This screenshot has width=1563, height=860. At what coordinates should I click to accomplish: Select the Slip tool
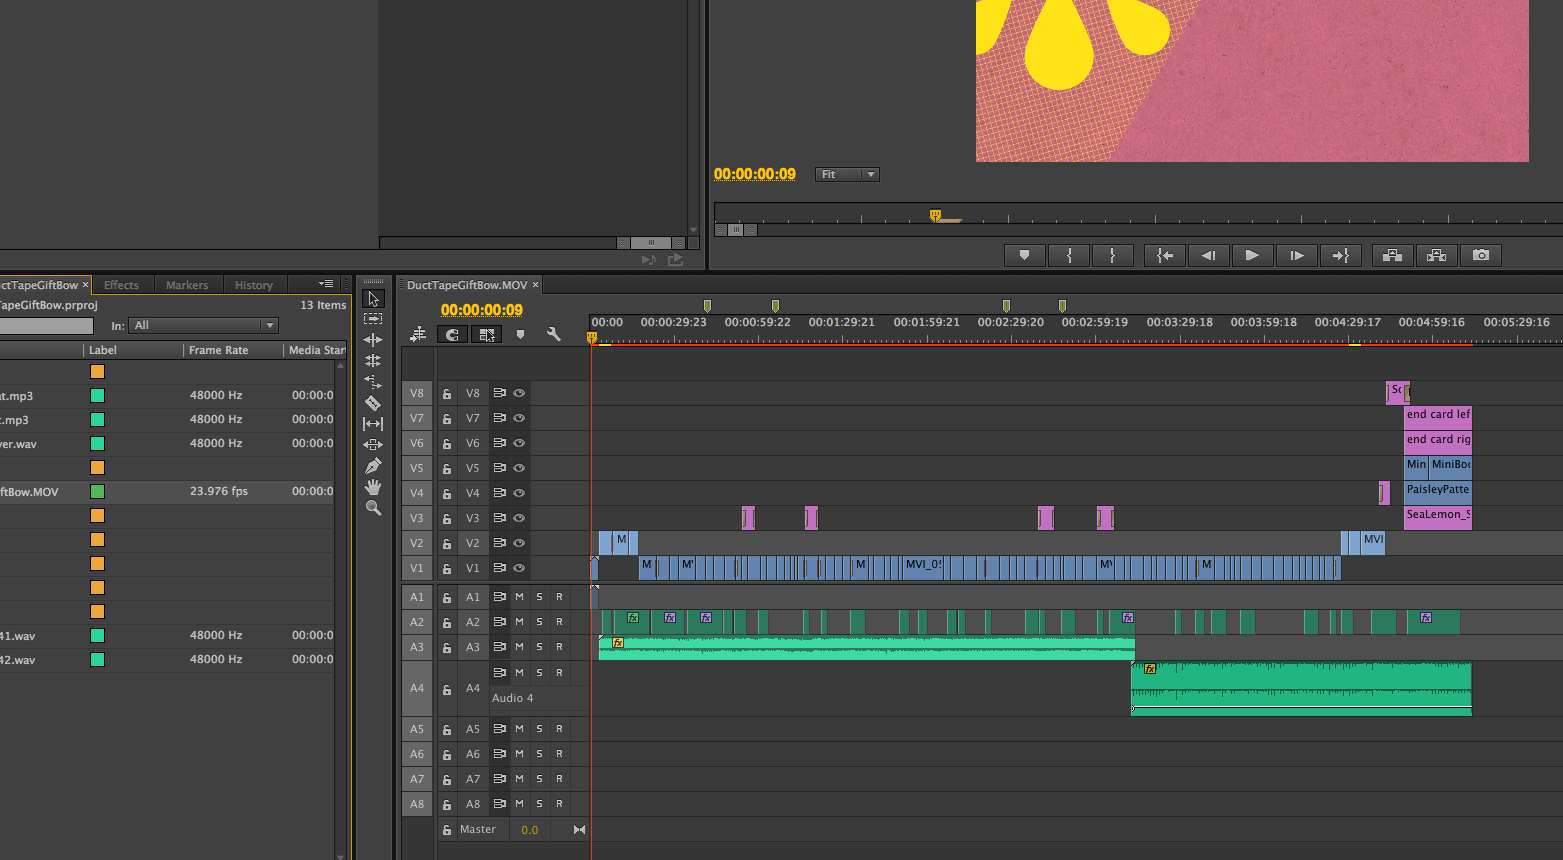point(373,424)
